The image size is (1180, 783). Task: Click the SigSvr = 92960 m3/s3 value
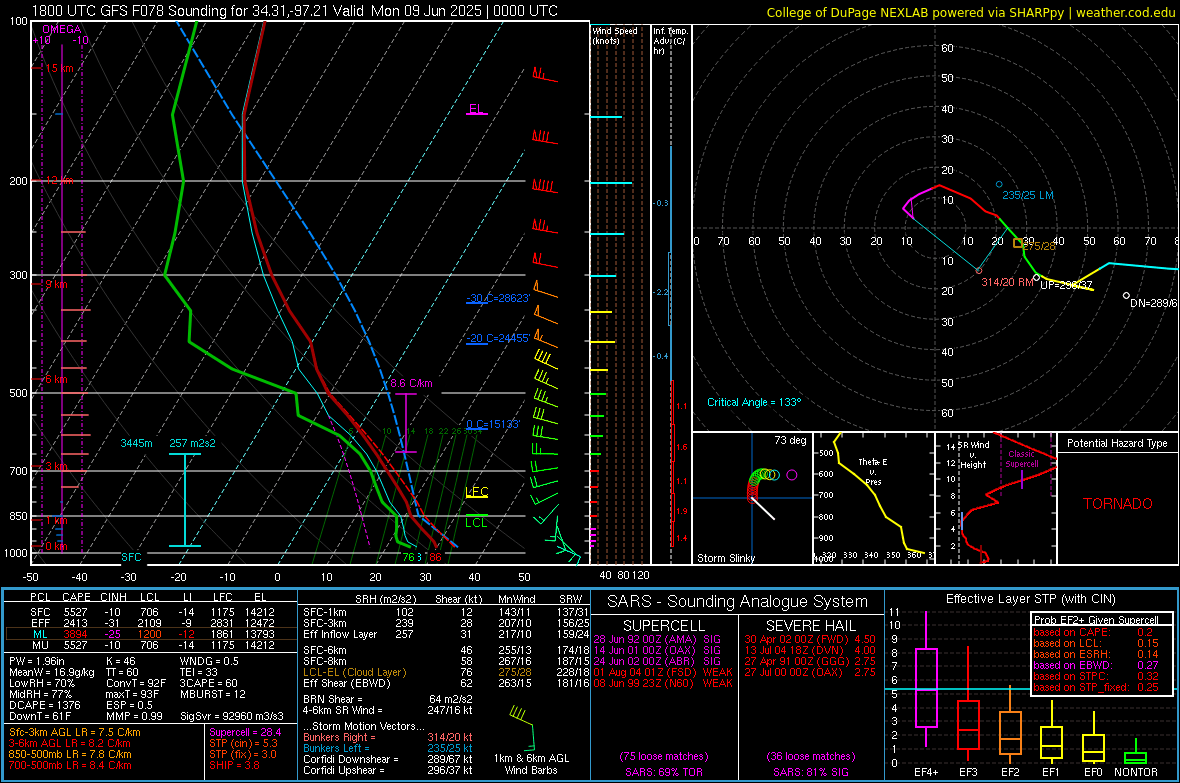point(232,716)
